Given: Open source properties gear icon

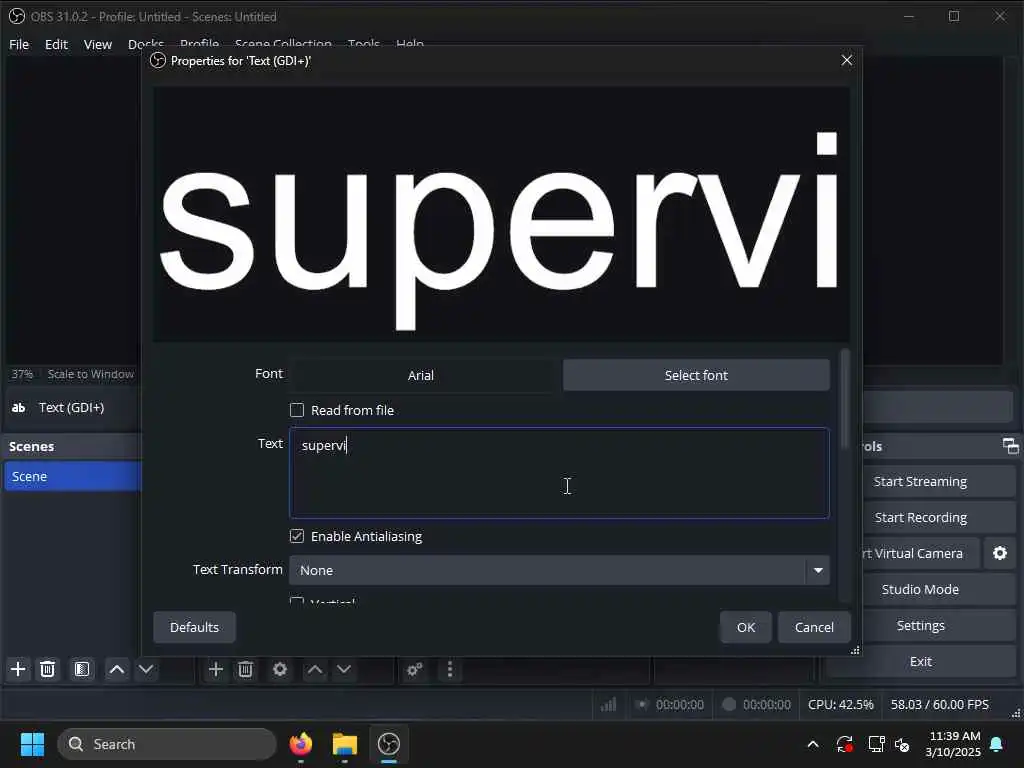Looking at the screenshot, I should [280, 669].
